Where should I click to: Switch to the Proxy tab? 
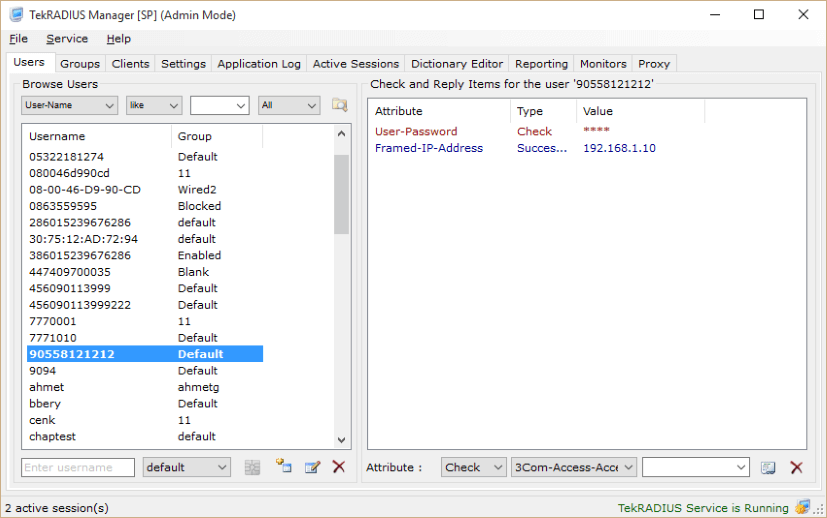pyautogui.click(x=654, y=64)
